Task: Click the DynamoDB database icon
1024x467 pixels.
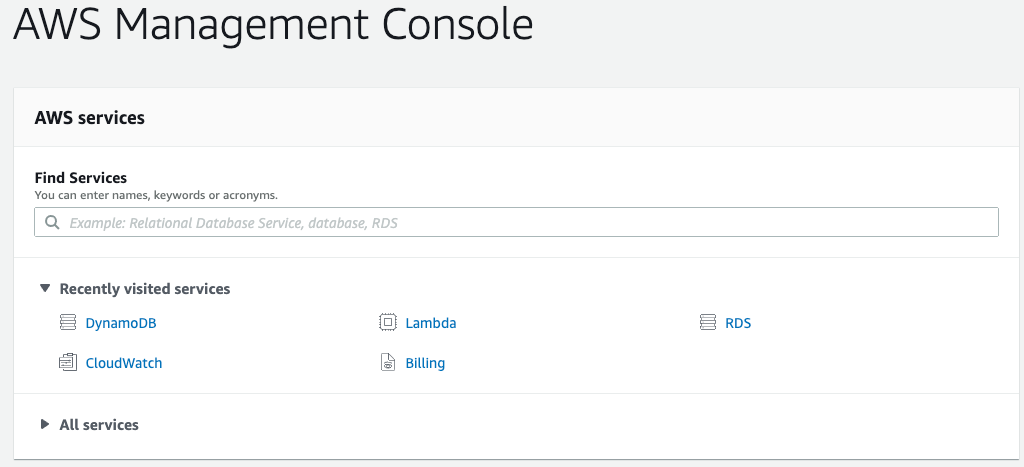Action: [x=68, y=323]
